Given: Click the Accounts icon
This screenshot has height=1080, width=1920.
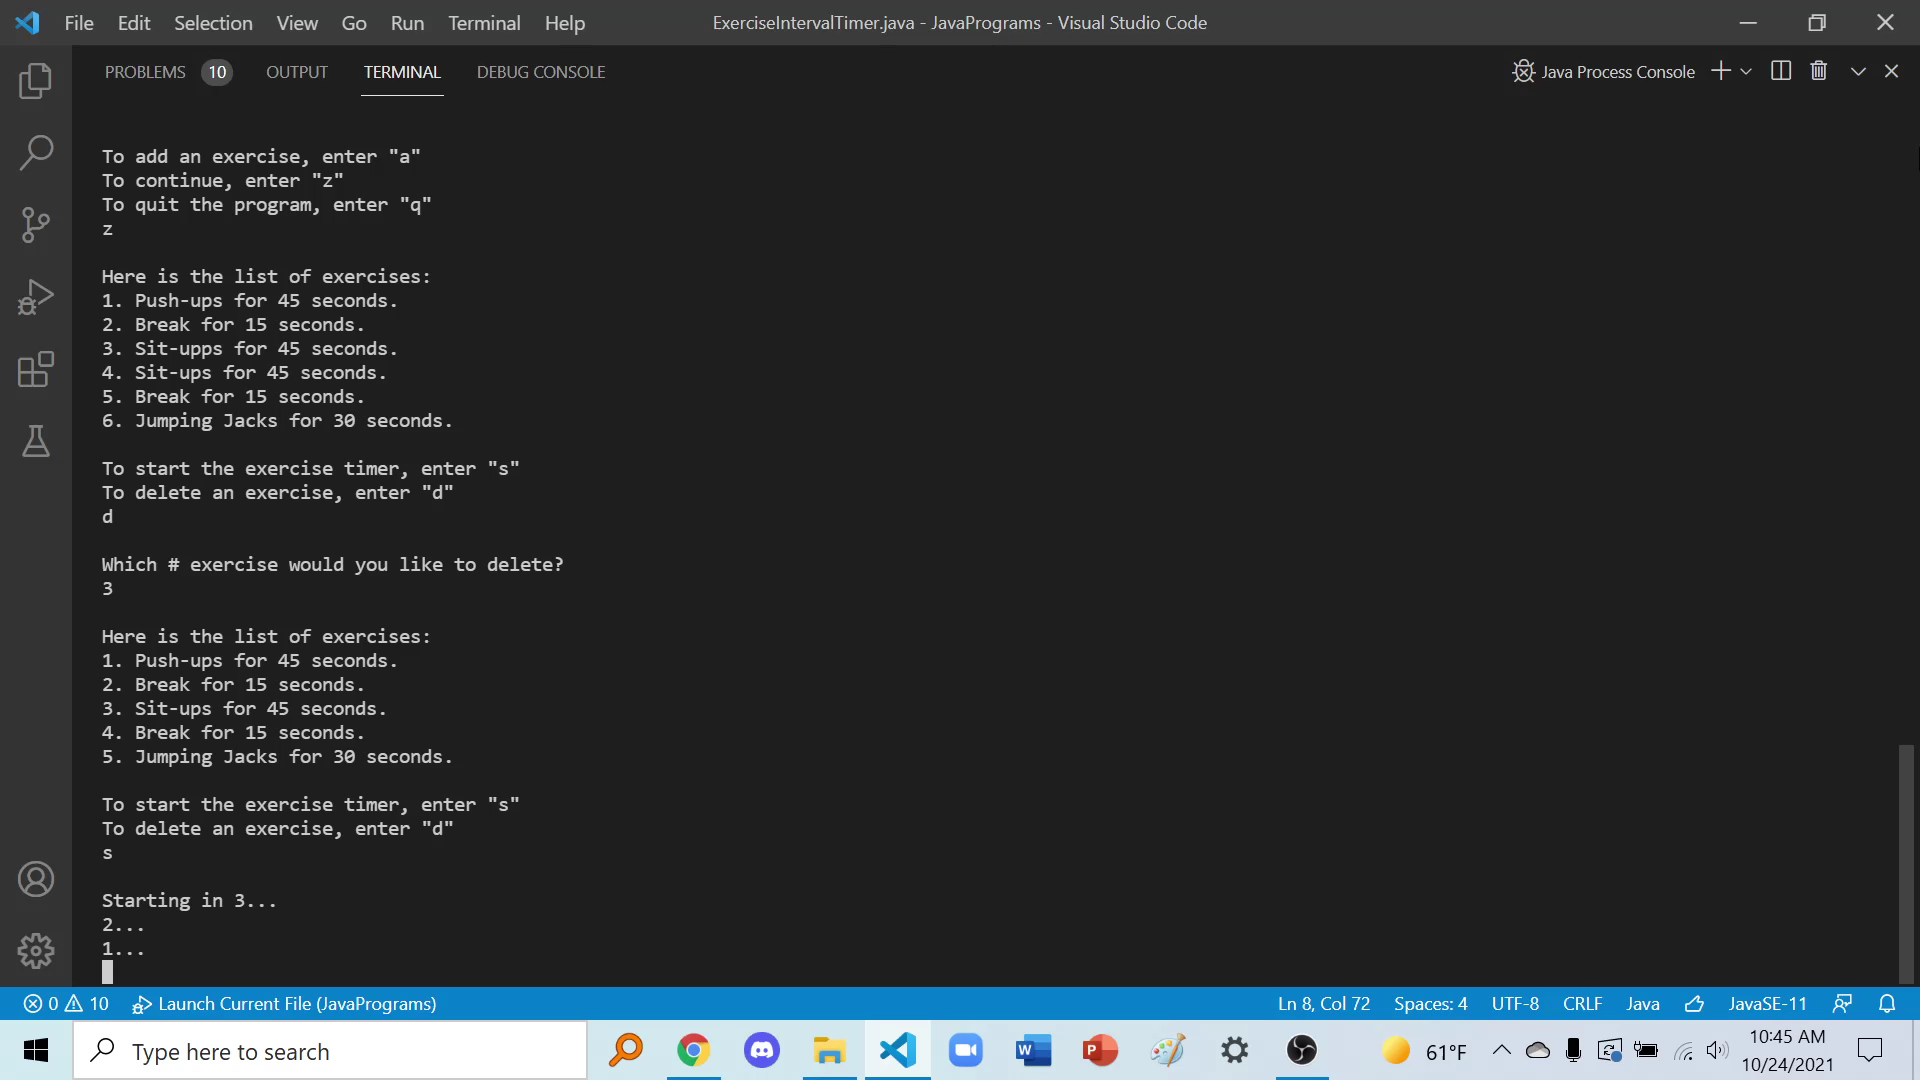Looking at the screenshot, I should [36, 879].
